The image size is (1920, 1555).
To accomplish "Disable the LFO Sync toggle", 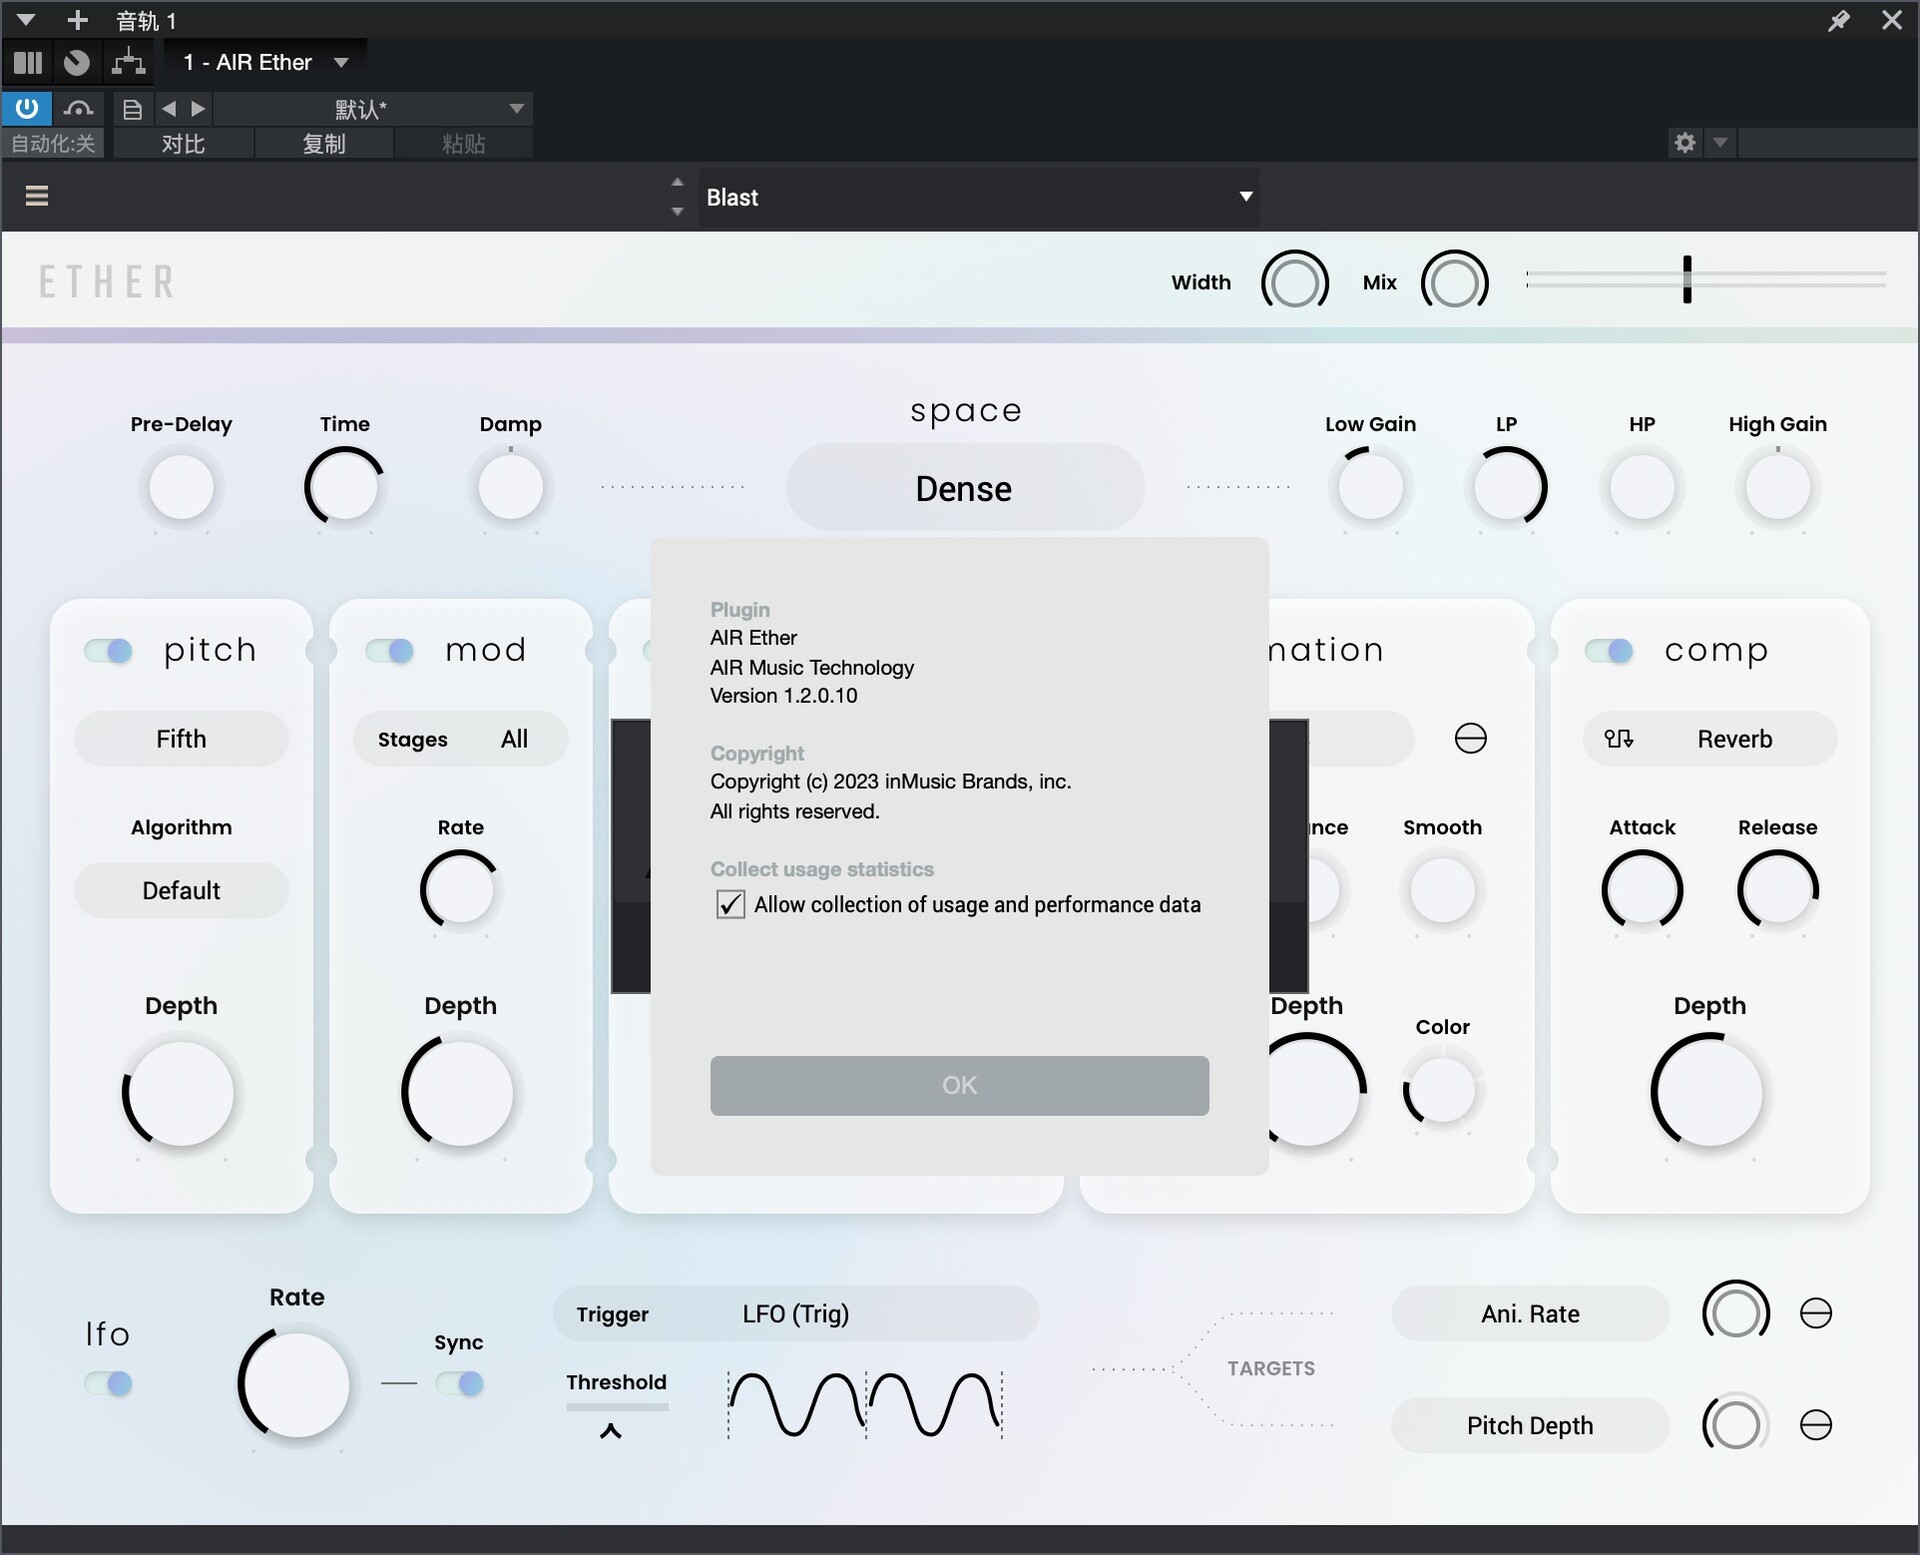I will click(460, 1383).
